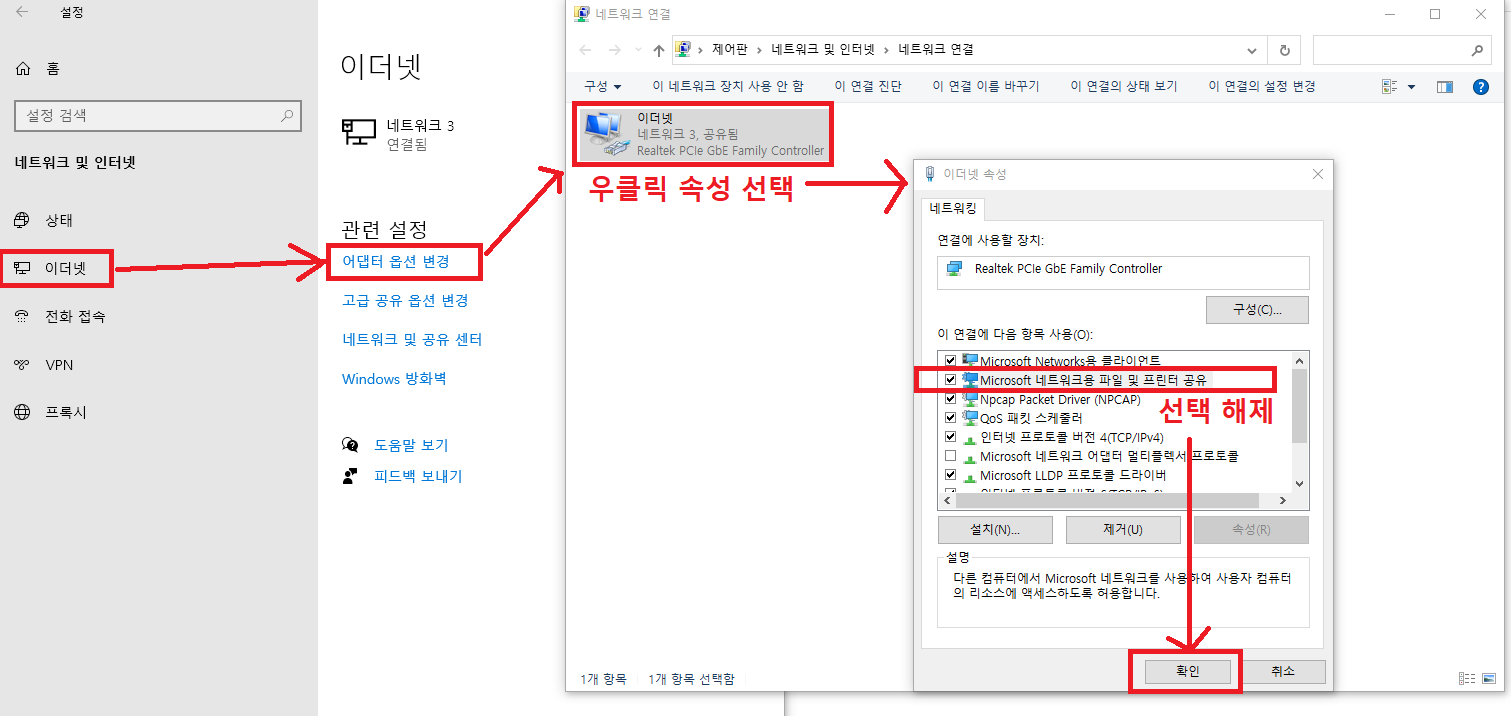Click 네트워크 연결 breadcrumb in address bar
Viewport: 1511px width, 716px height.
936,50
